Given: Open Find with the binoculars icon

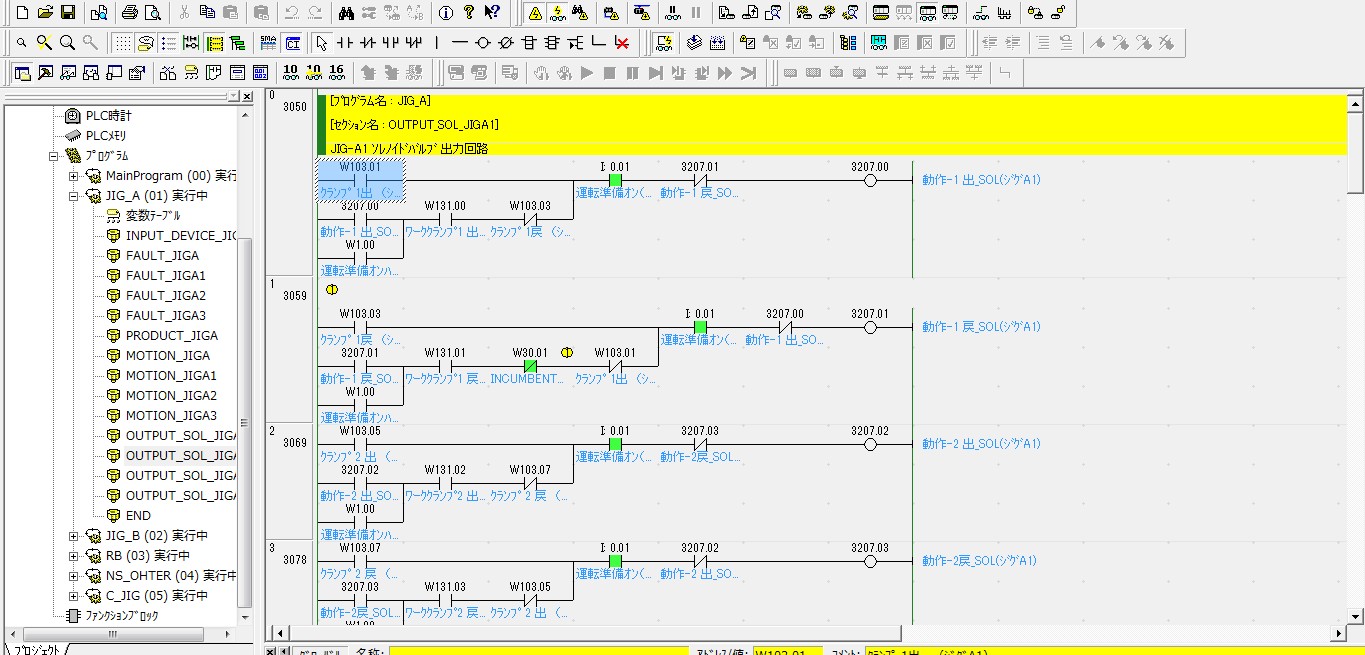Looking at the screenshot, I should click(346, 12).
